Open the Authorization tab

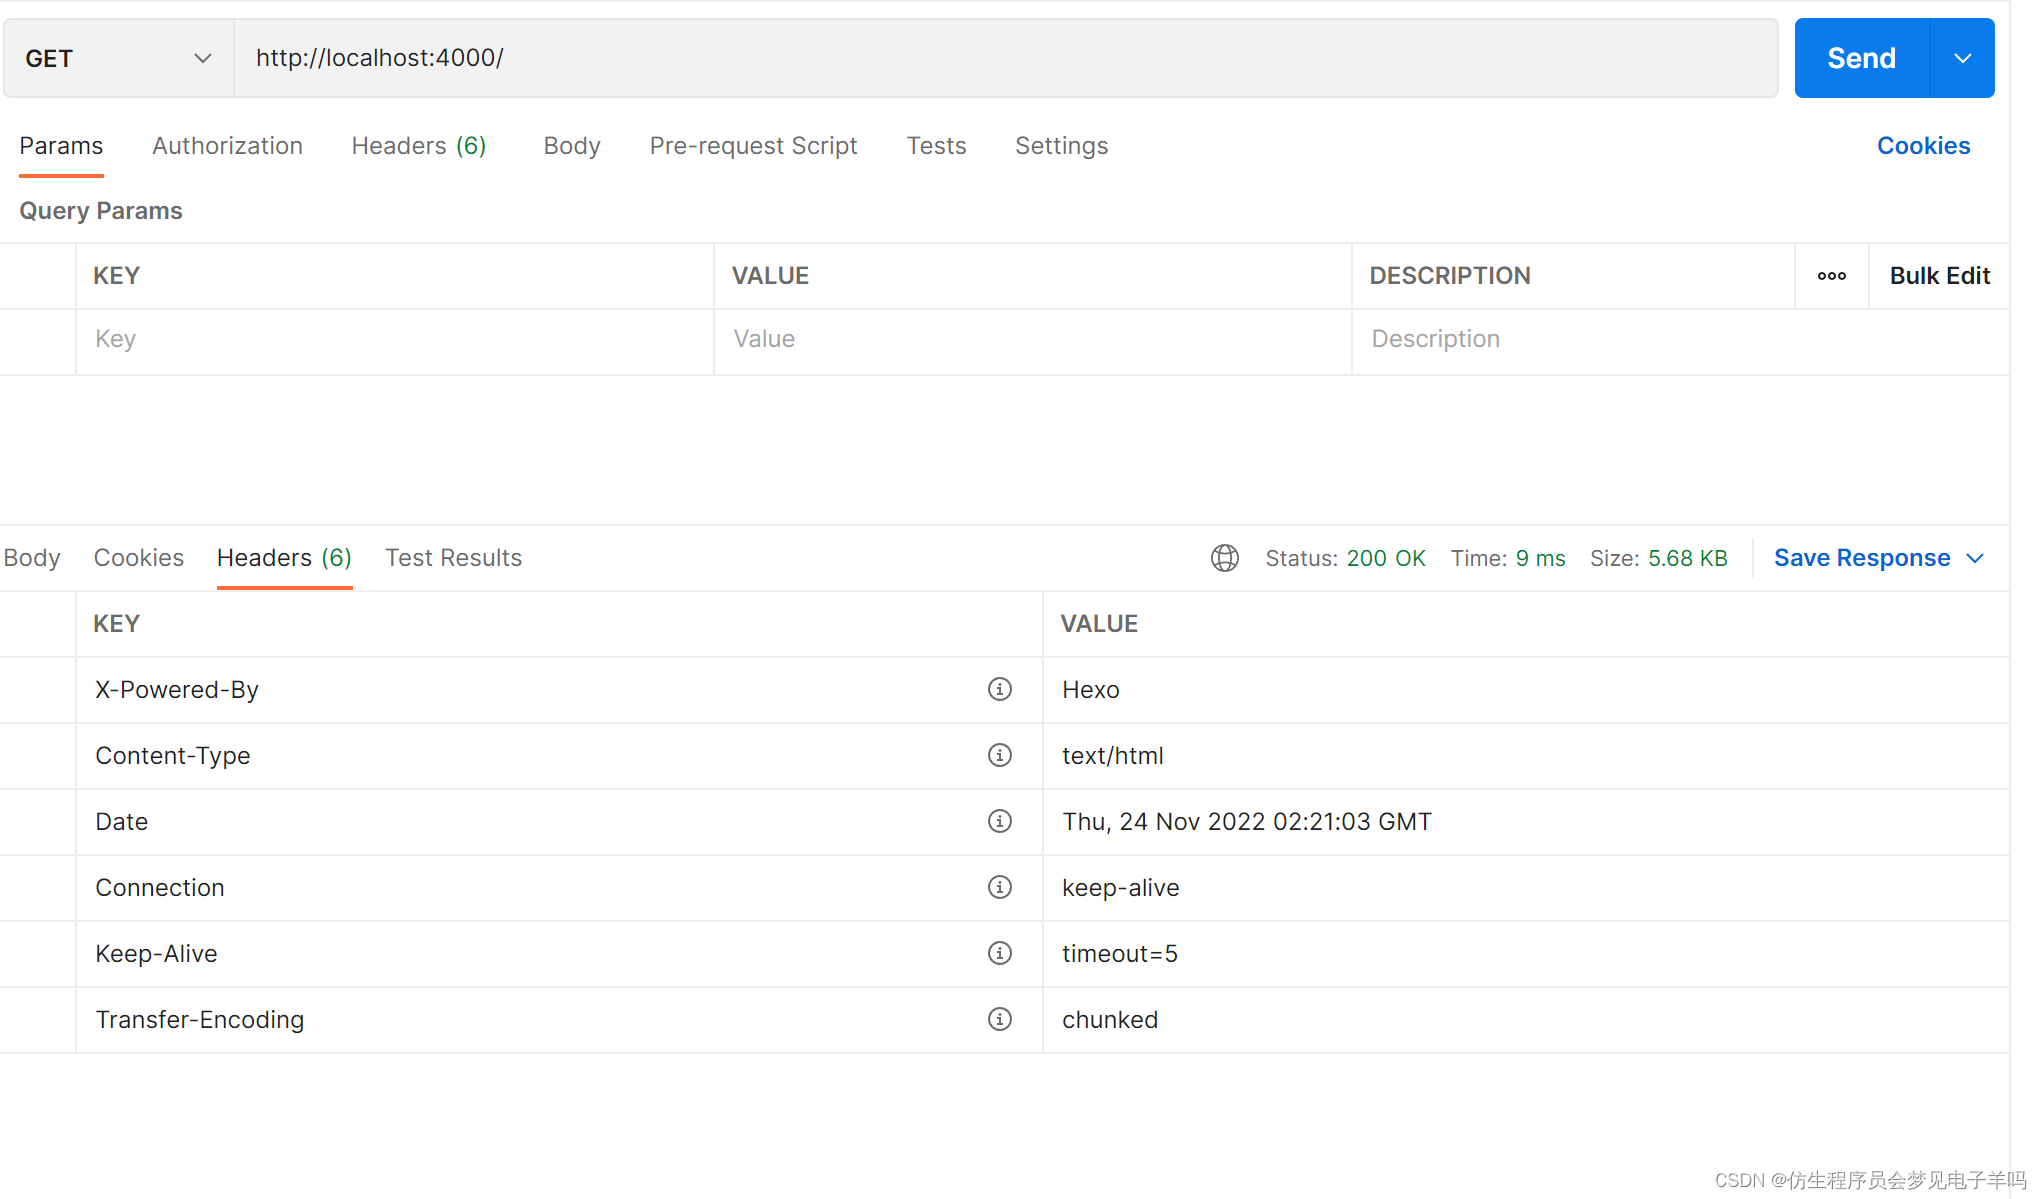pos(227,146)
